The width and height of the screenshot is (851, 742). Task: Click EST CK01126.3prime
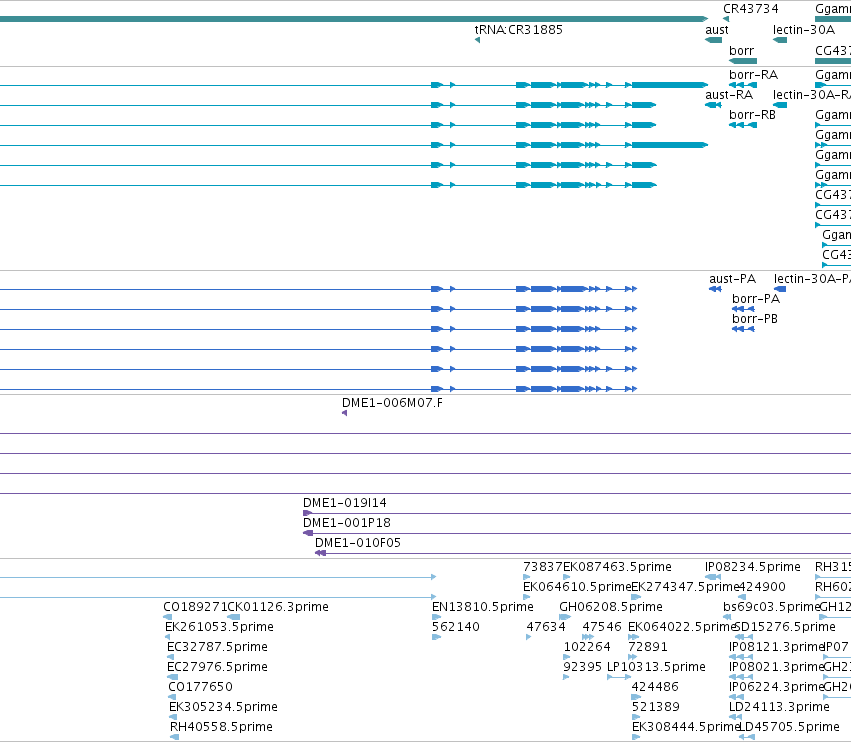[x=278, y=607]
